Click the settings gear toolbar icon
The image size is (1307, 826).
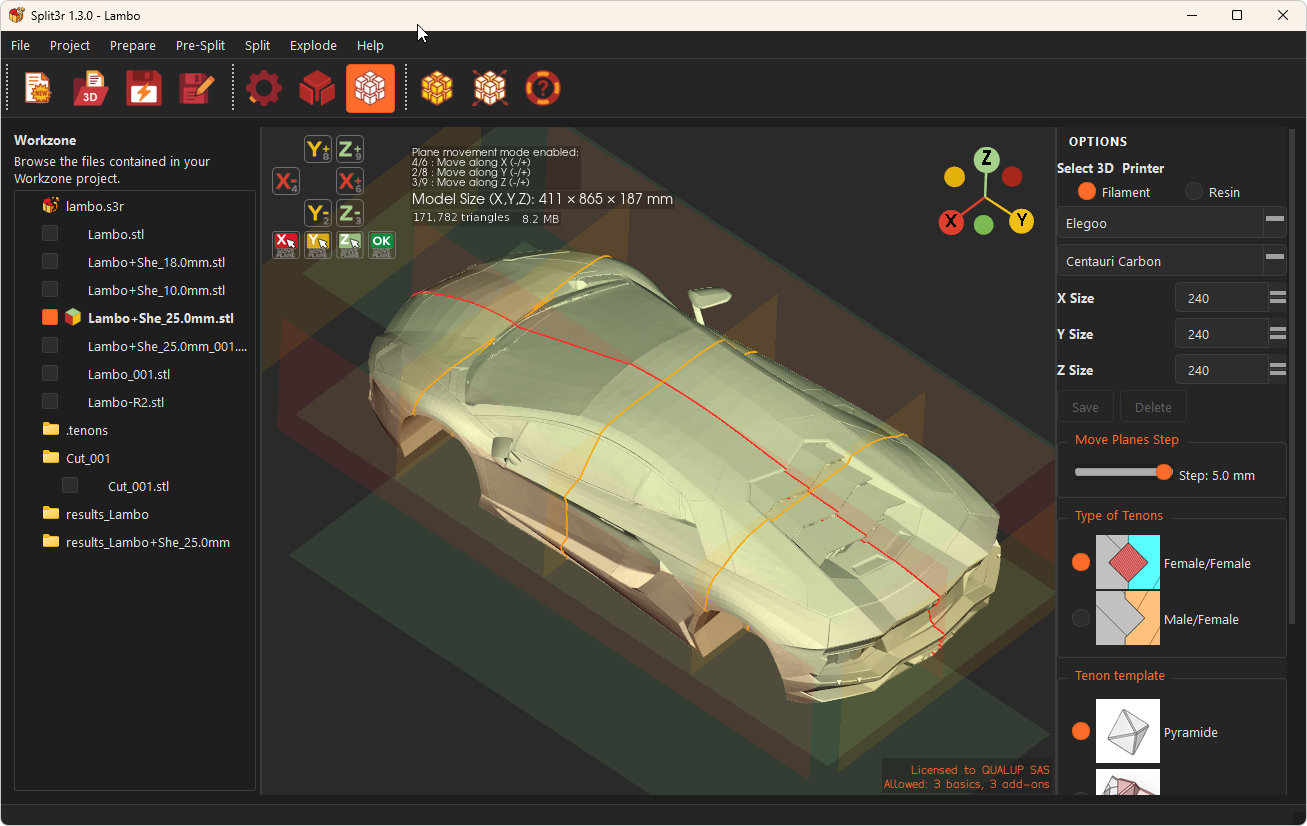coord(264,89)
